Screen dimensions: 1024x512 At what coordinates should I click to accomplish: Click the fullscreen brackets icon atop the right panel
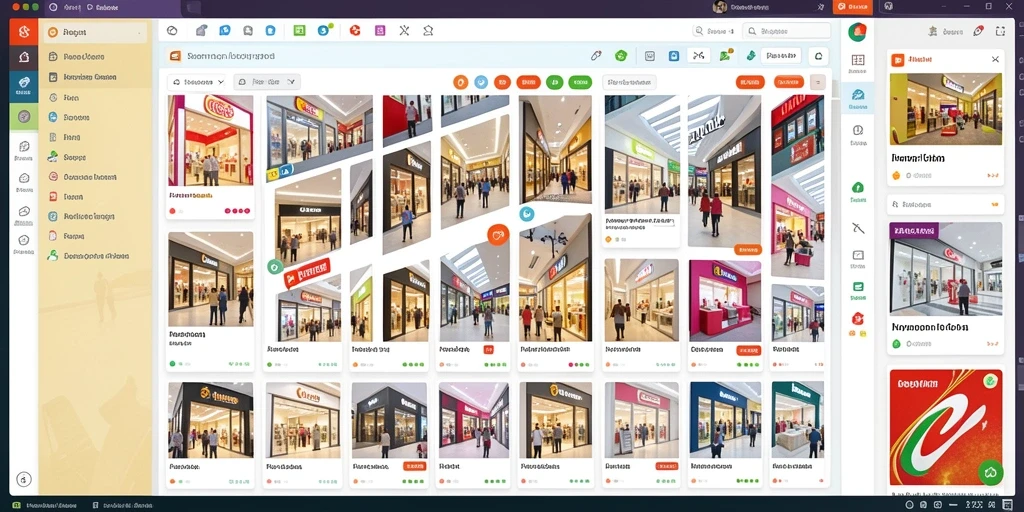[1000, 31]
